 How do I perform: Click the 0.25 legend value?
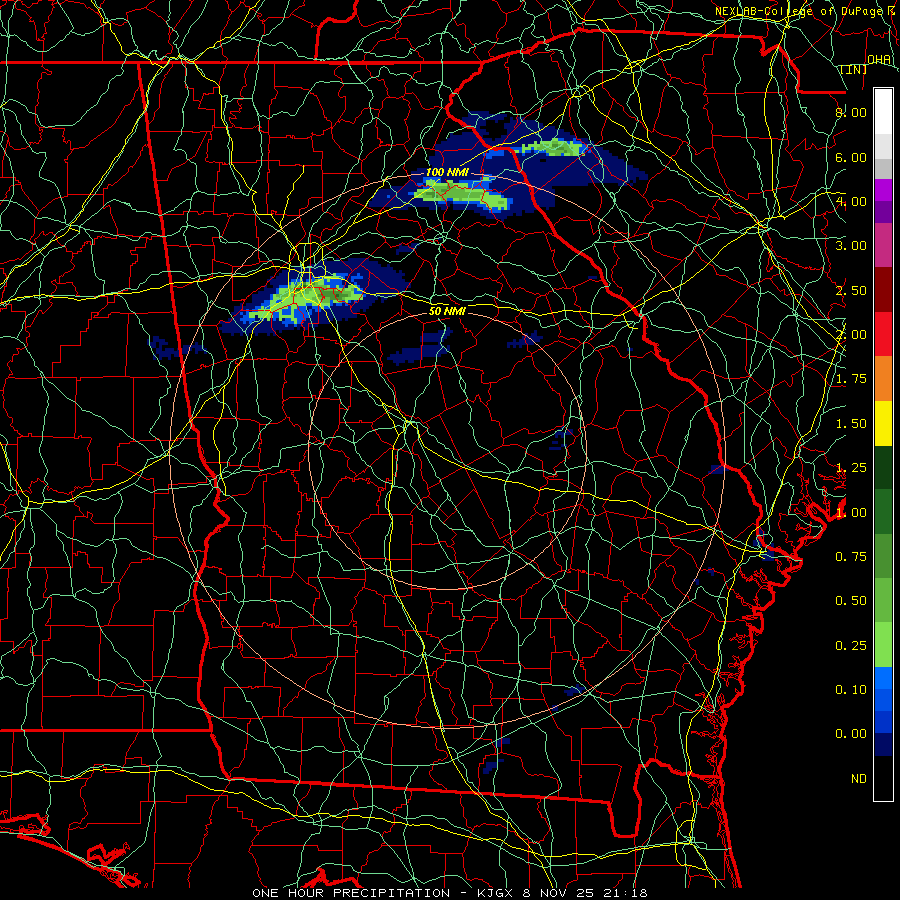pyautogui.click(x=851, y=646)
